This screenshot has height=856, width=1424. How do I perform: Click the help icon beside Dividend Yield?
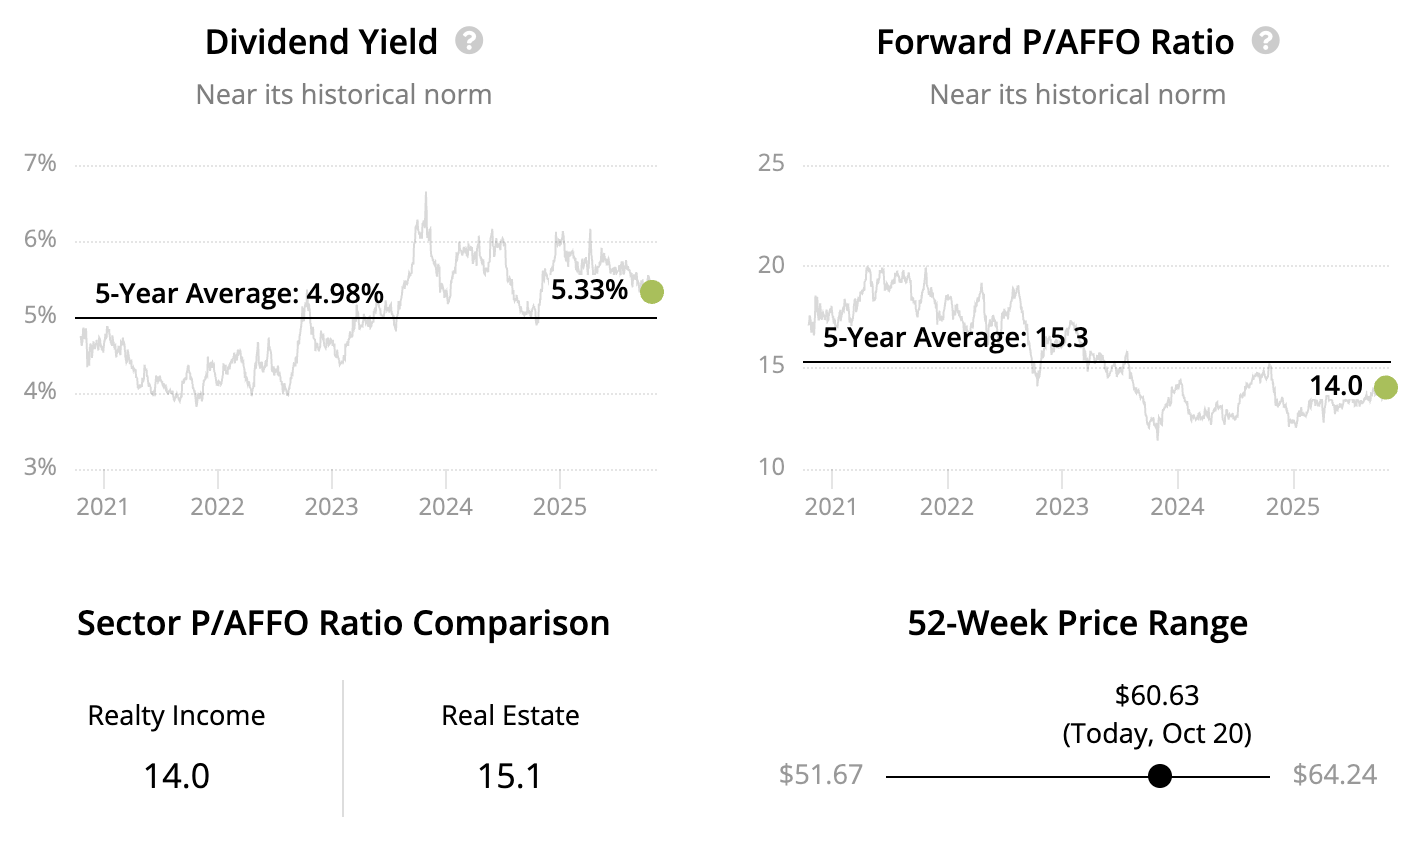(x=469, y=41)
